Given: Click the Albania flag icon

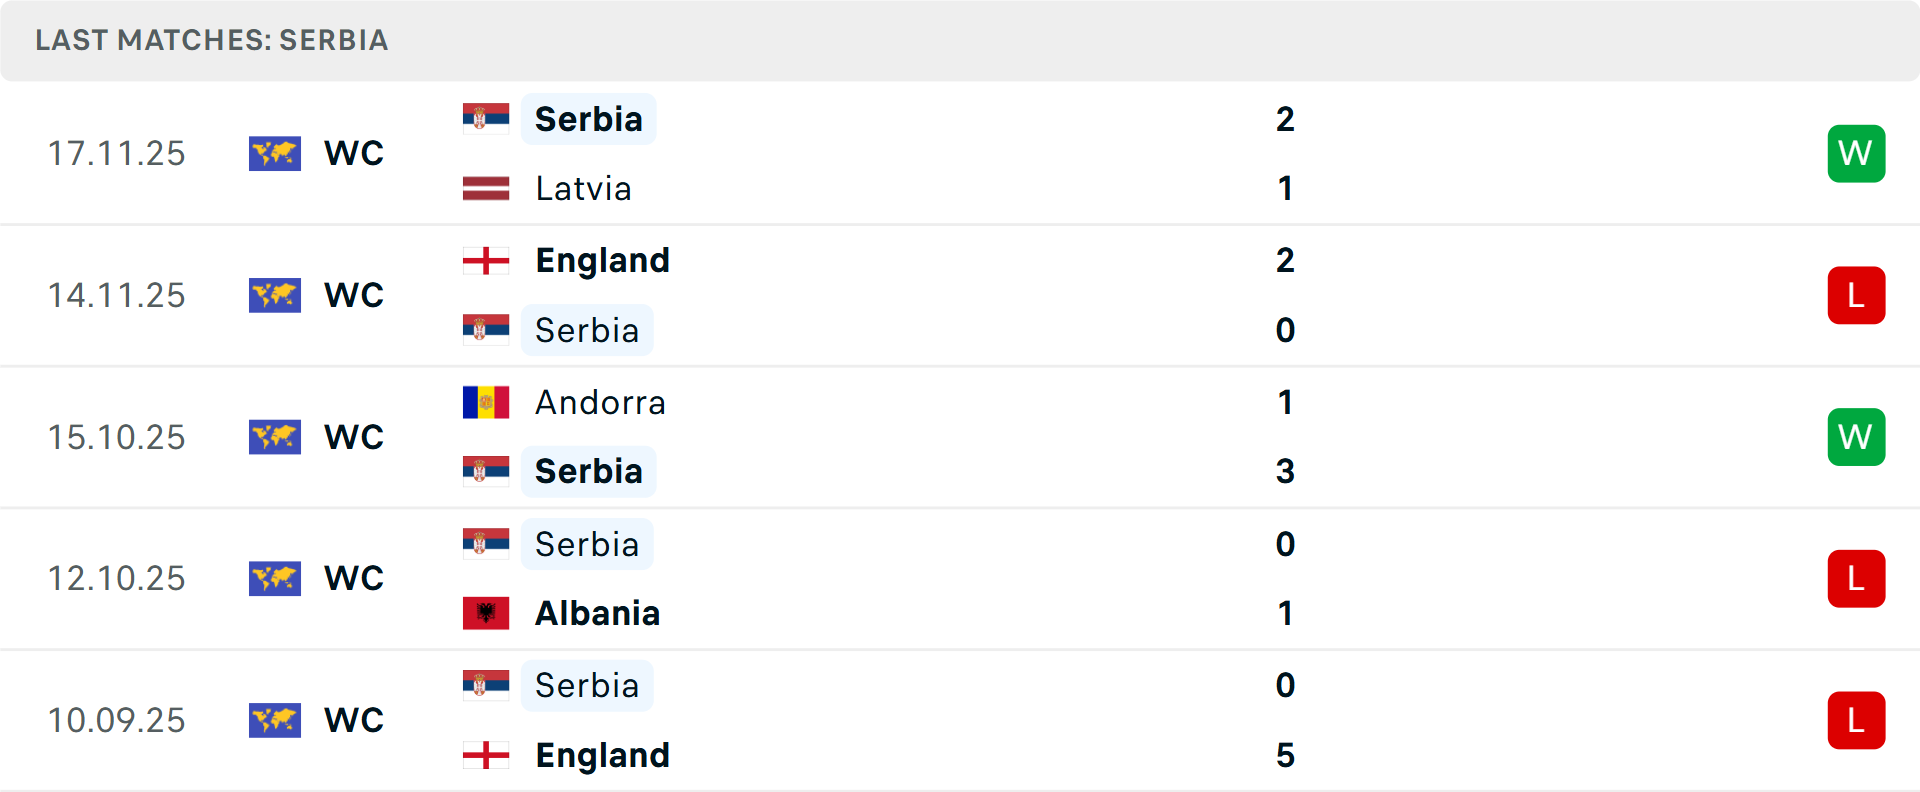Looking at the screenshot, I should pos(486,613).
